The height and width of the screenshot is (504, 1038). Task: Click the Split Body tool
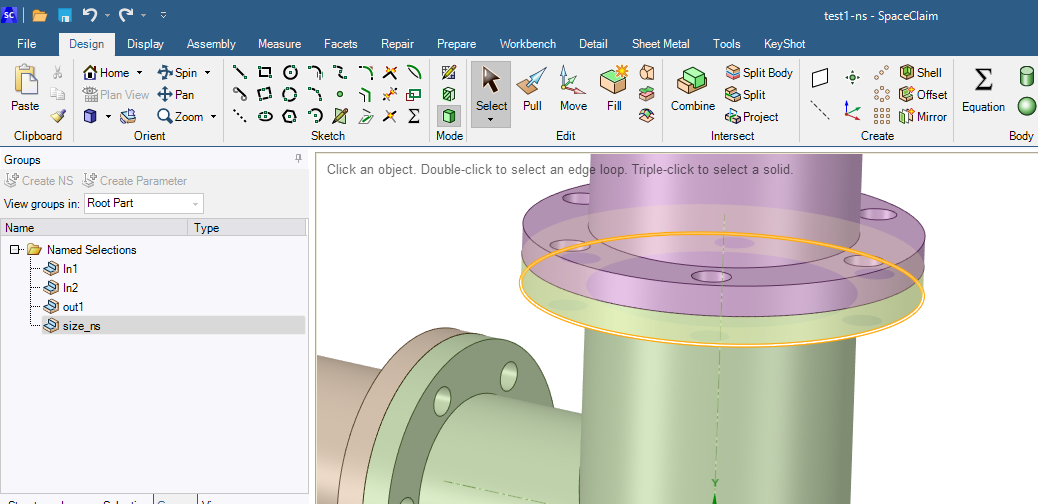tap(759, 73)
